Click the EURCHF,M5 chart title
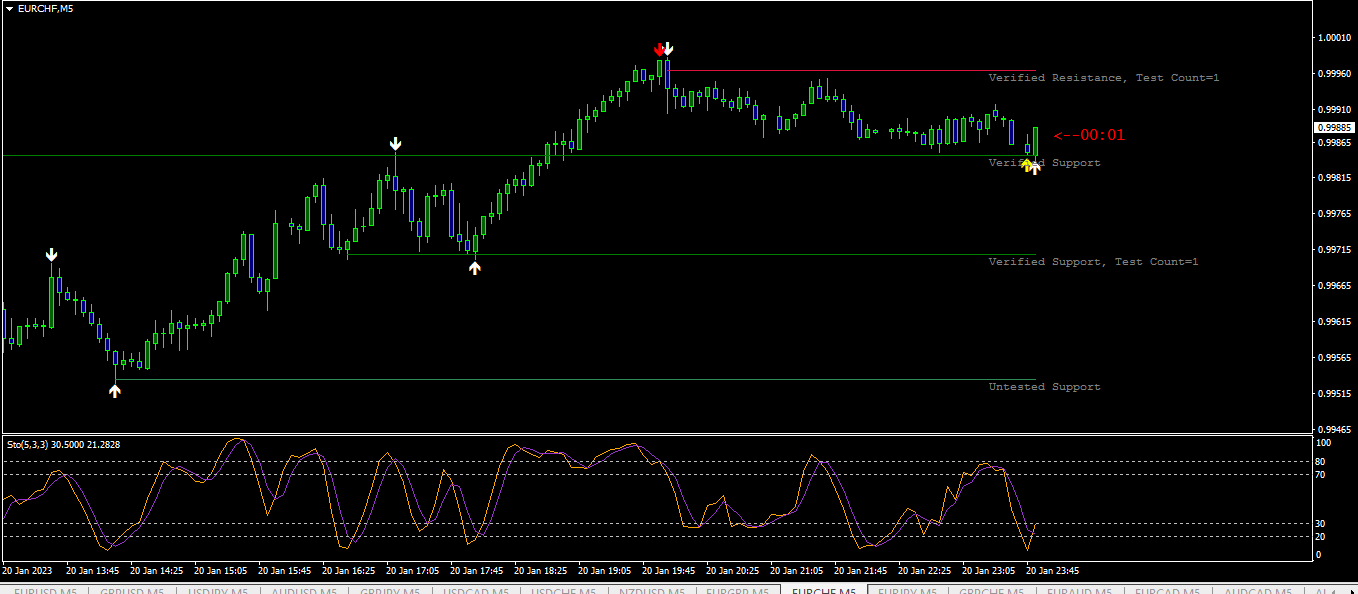 [x=46, y=9]
